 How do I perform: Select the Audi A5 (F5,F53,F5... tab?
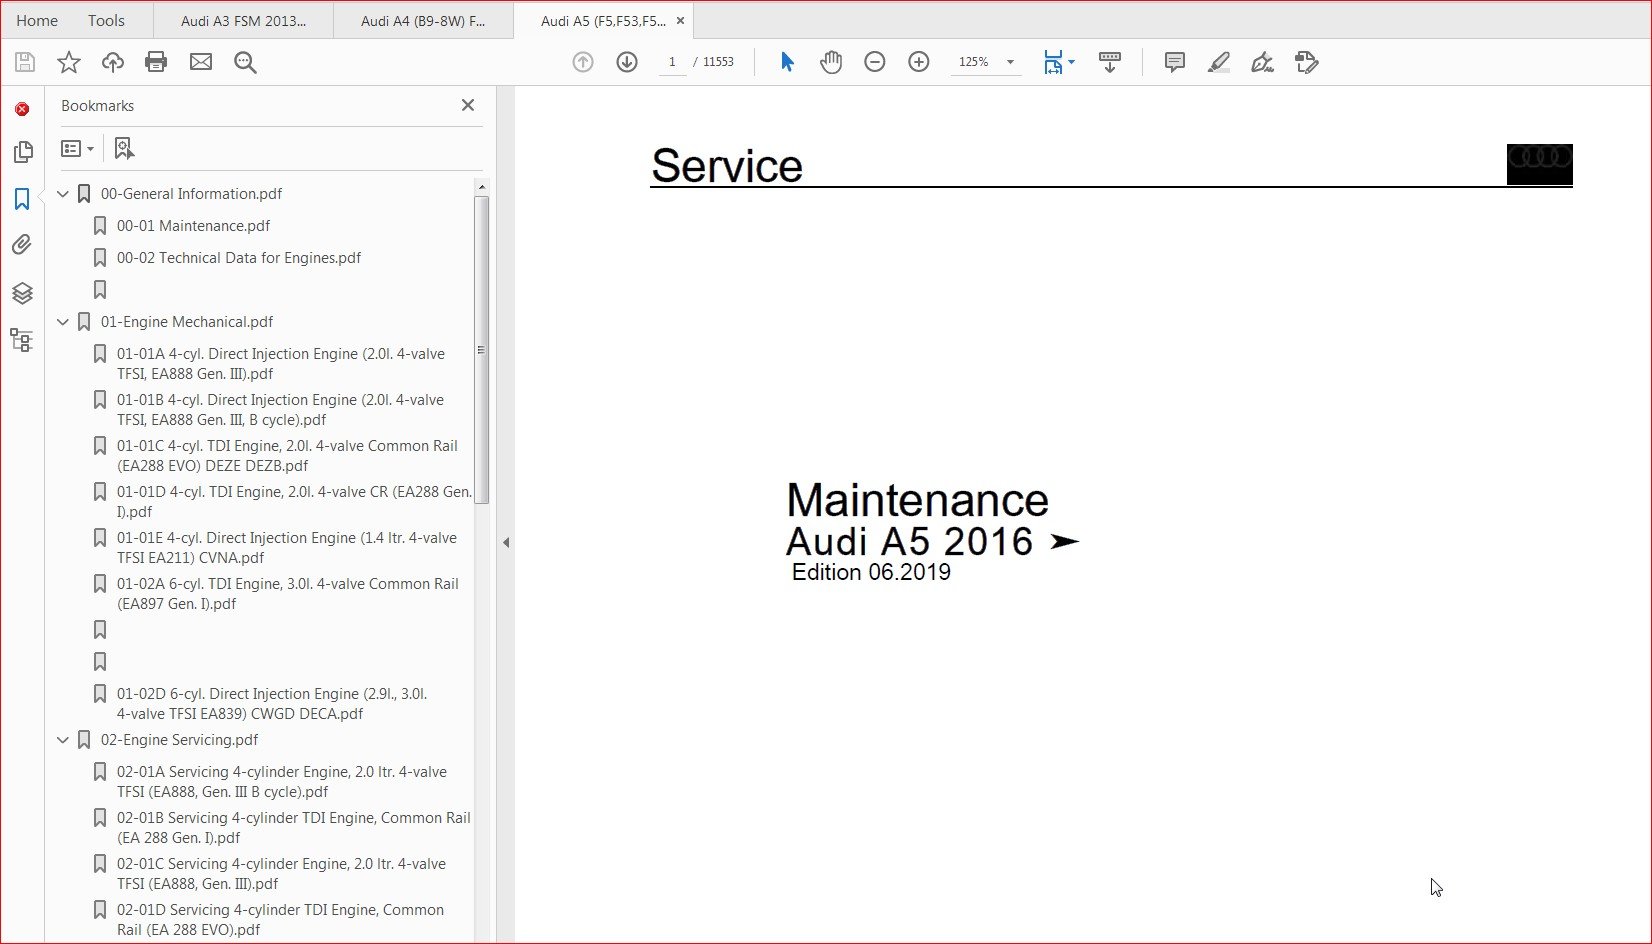(603, 21)
